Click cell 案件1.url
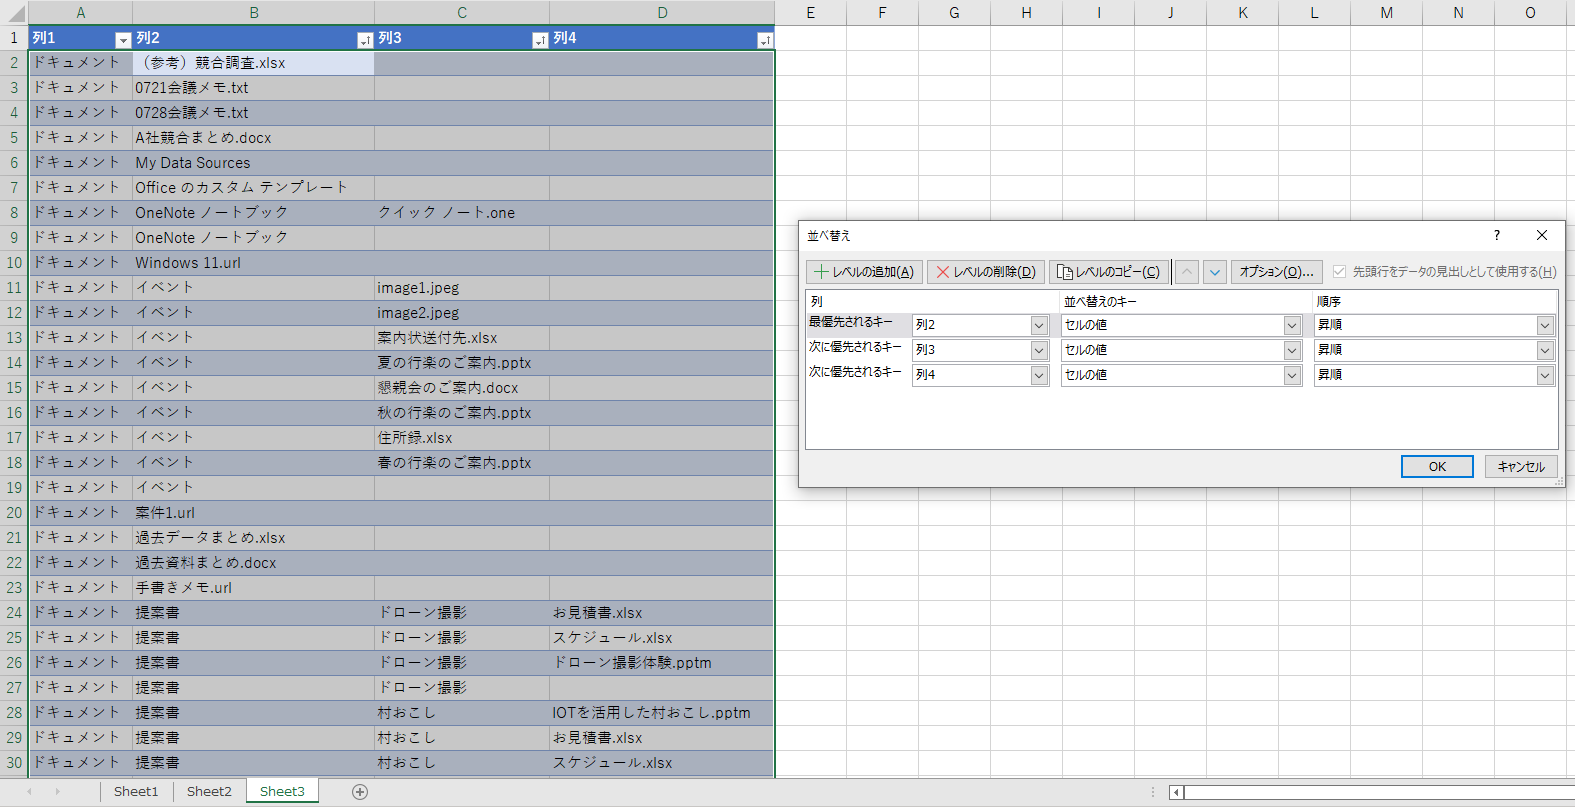The height and width of the screenshot is (807, 1575). click(x=253, y=513)
